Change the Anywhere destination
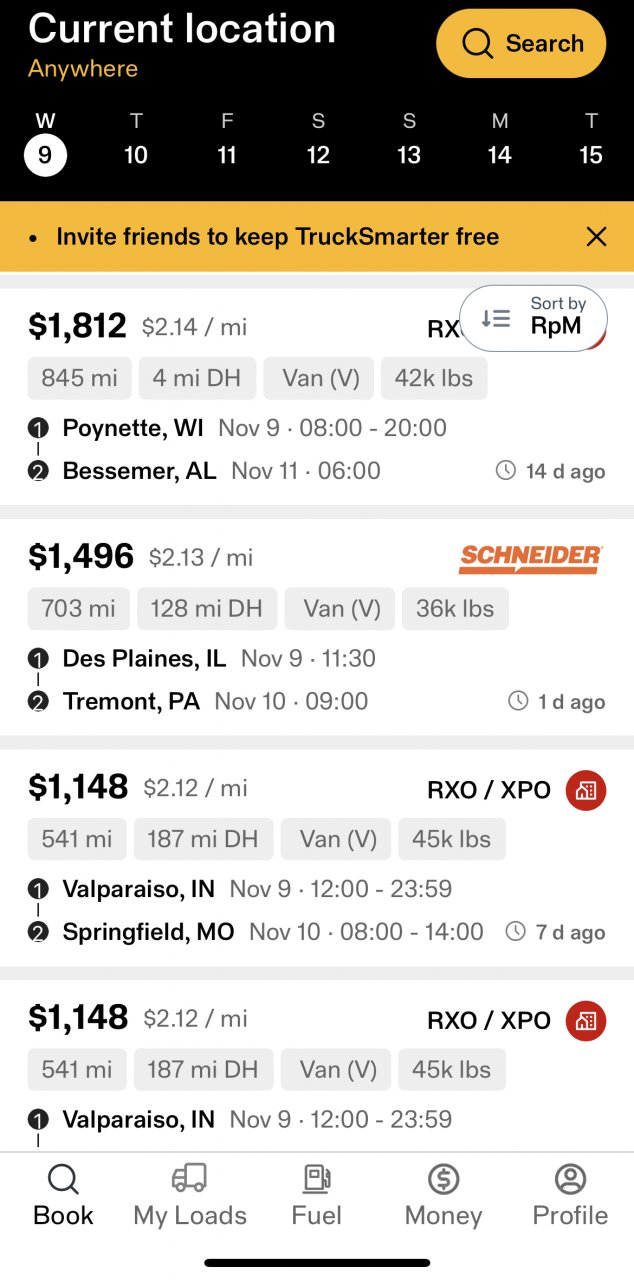This screenshot has height=1280, width=634. (83, 69)
